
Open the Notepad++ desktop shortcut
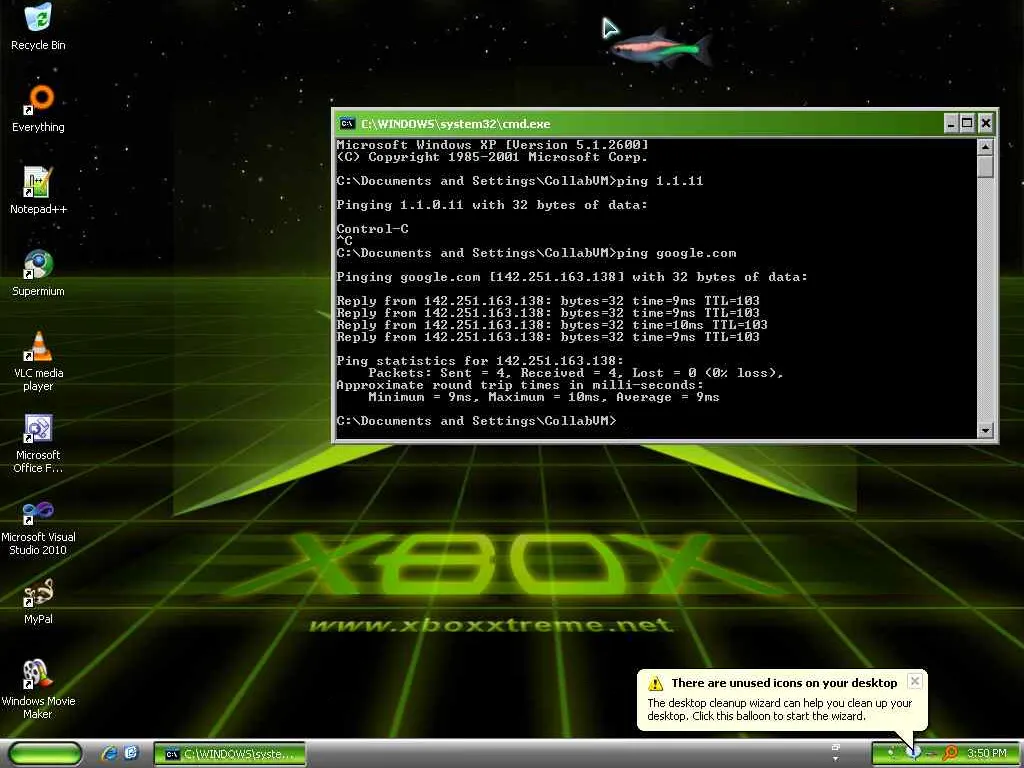click(38, 191)
